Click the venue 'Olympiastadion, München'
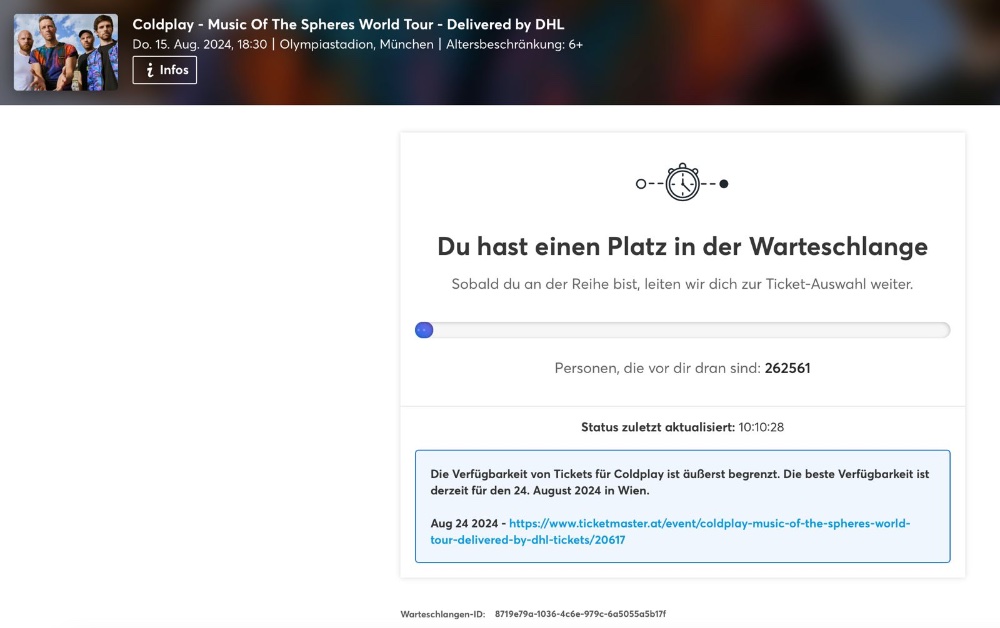 coord(356,45)
